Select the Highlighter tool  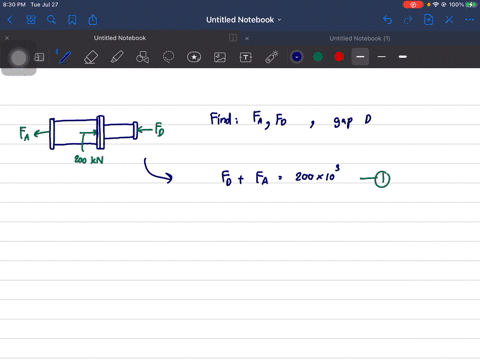(117, 57)
